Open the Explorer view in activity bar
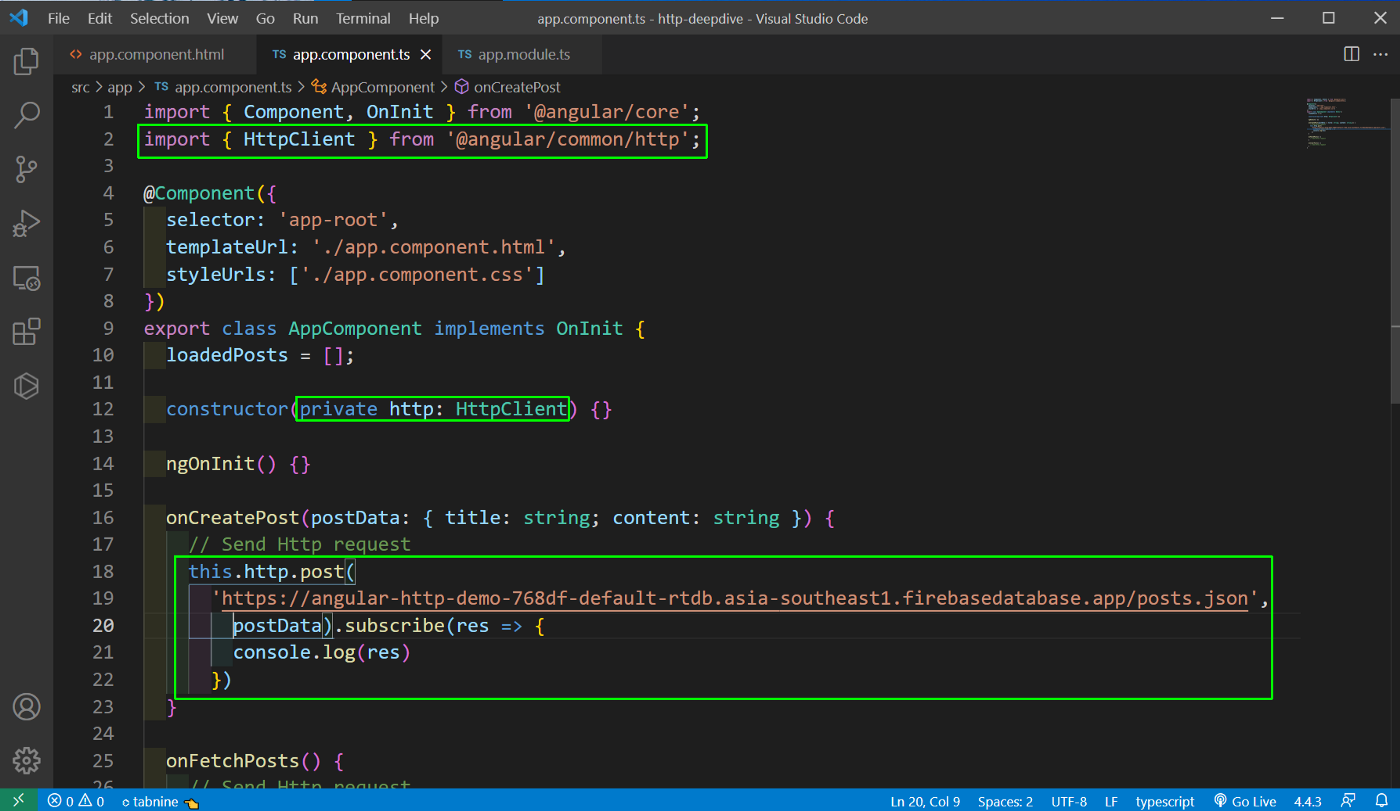This screenshot has height=811, width=1400. (26, 62)
